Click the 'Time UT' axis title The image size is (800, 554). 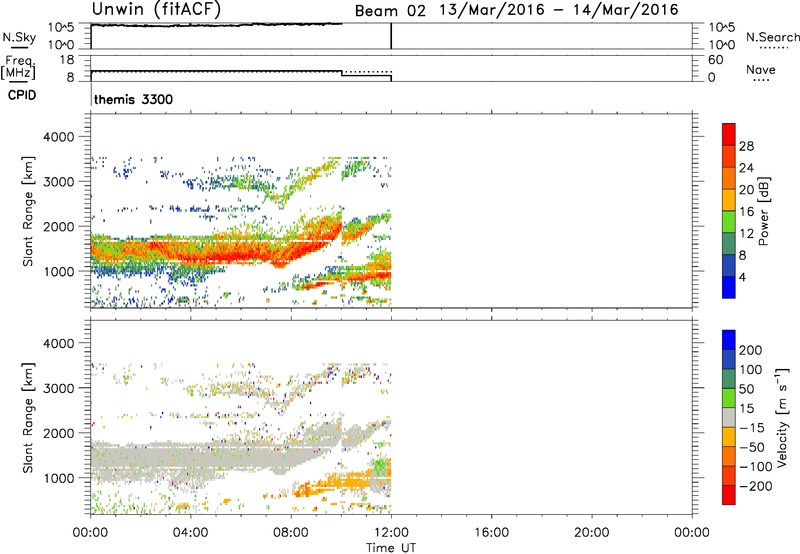tap(391, 548)
